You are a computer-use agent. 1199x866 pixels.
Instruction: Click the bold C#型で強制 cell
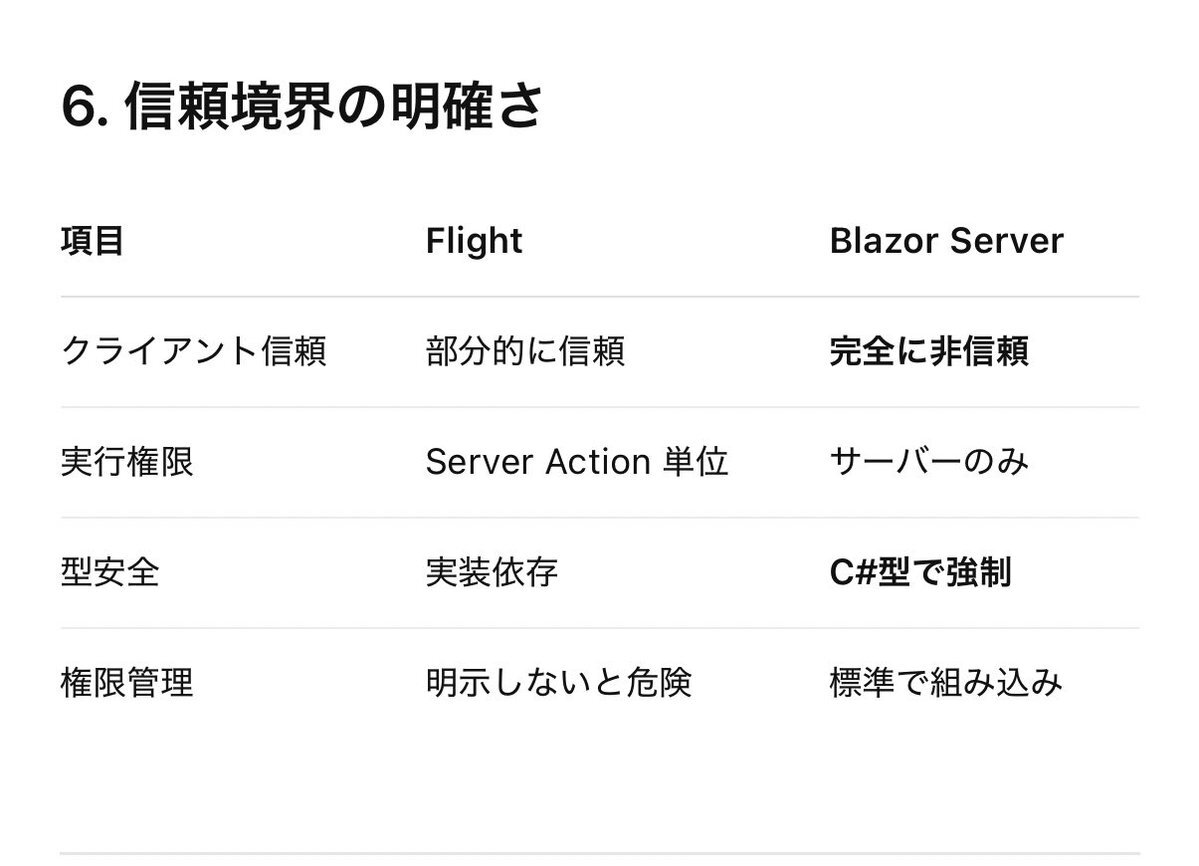[920, 572]
